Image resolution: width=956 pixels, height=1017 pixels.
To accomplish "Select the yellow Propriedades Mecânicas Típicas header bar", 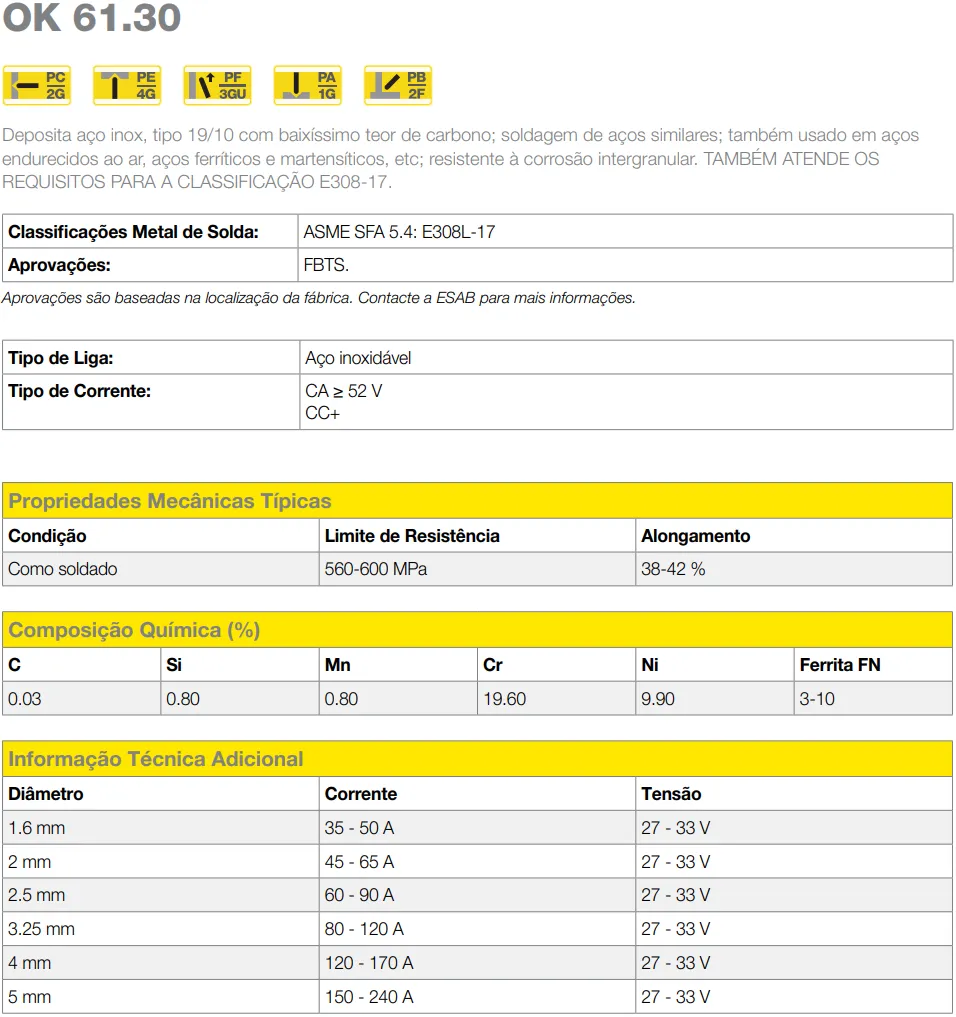I will [x=477, y=501].
